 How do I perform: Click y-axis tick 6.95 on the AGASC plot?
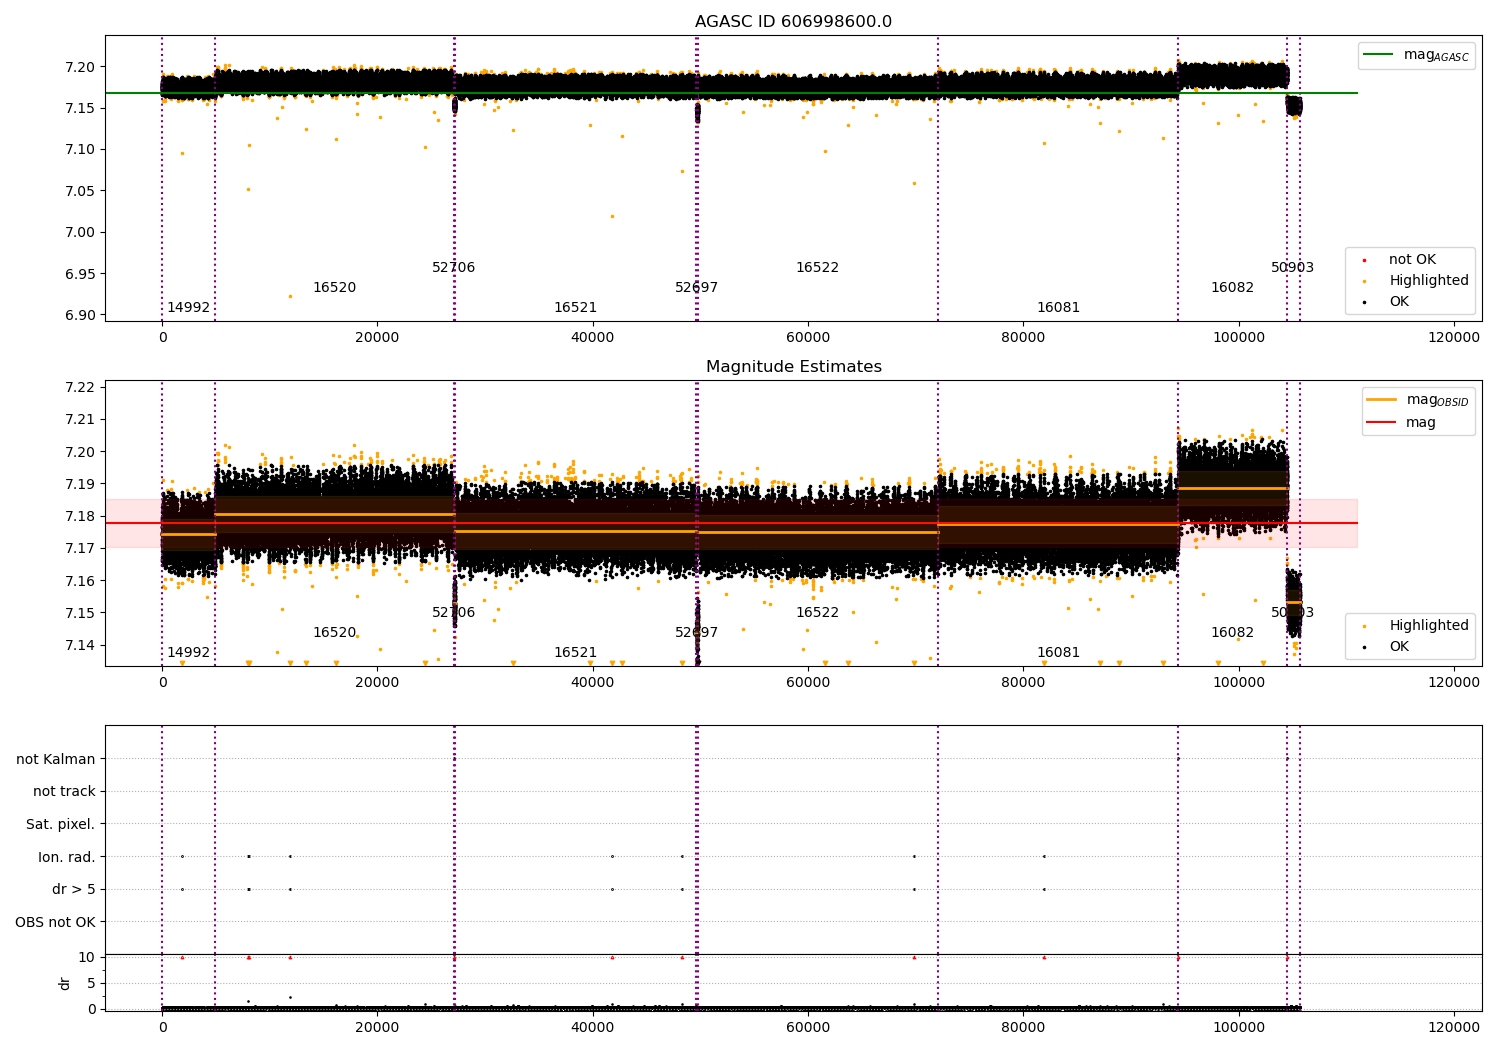(x=81, y=274)
